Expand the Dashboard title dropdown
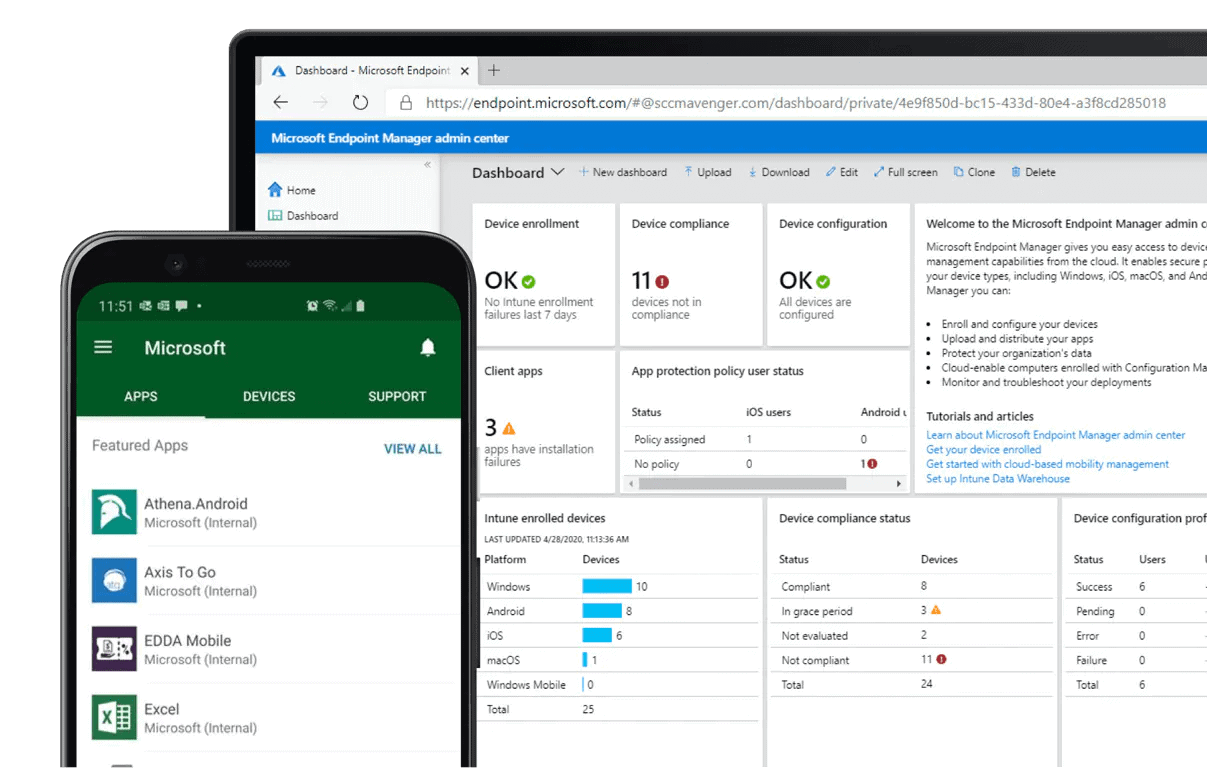Image resolution: width=1207 pixels, height=768 pixels. coord(557,172)
